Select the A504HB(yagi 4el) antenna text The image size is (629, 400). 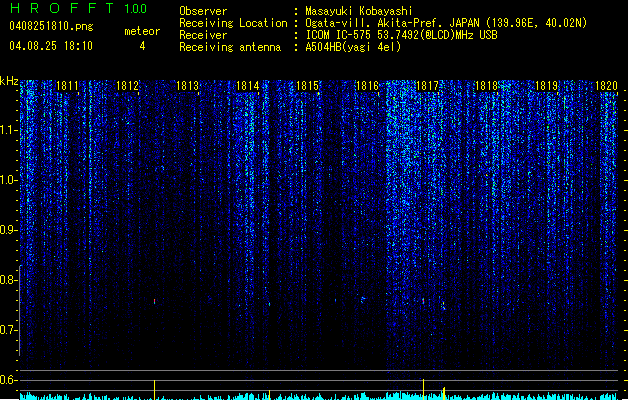pyautogui.click(x=353, y=47)
